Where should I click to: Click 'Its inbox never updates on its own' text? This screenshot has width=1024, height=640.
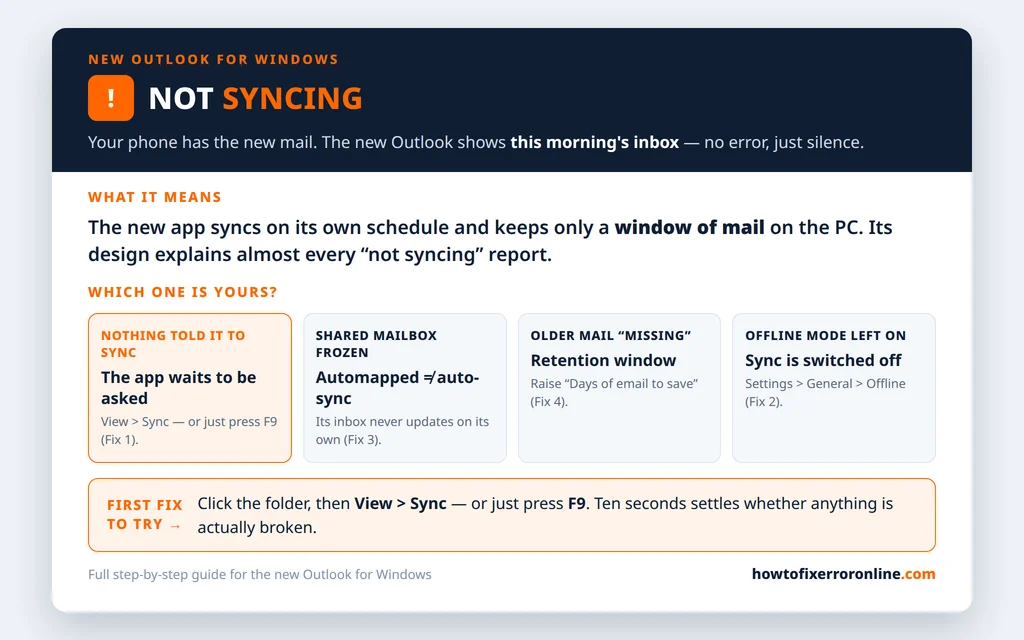402,430
